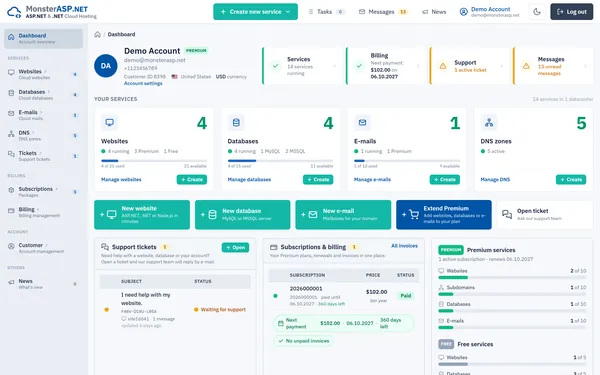Image resolution: width=600 pixels, height=375 pixels.
Task: Expand Tickets chevron in sidebar
Action: [40, 153]
